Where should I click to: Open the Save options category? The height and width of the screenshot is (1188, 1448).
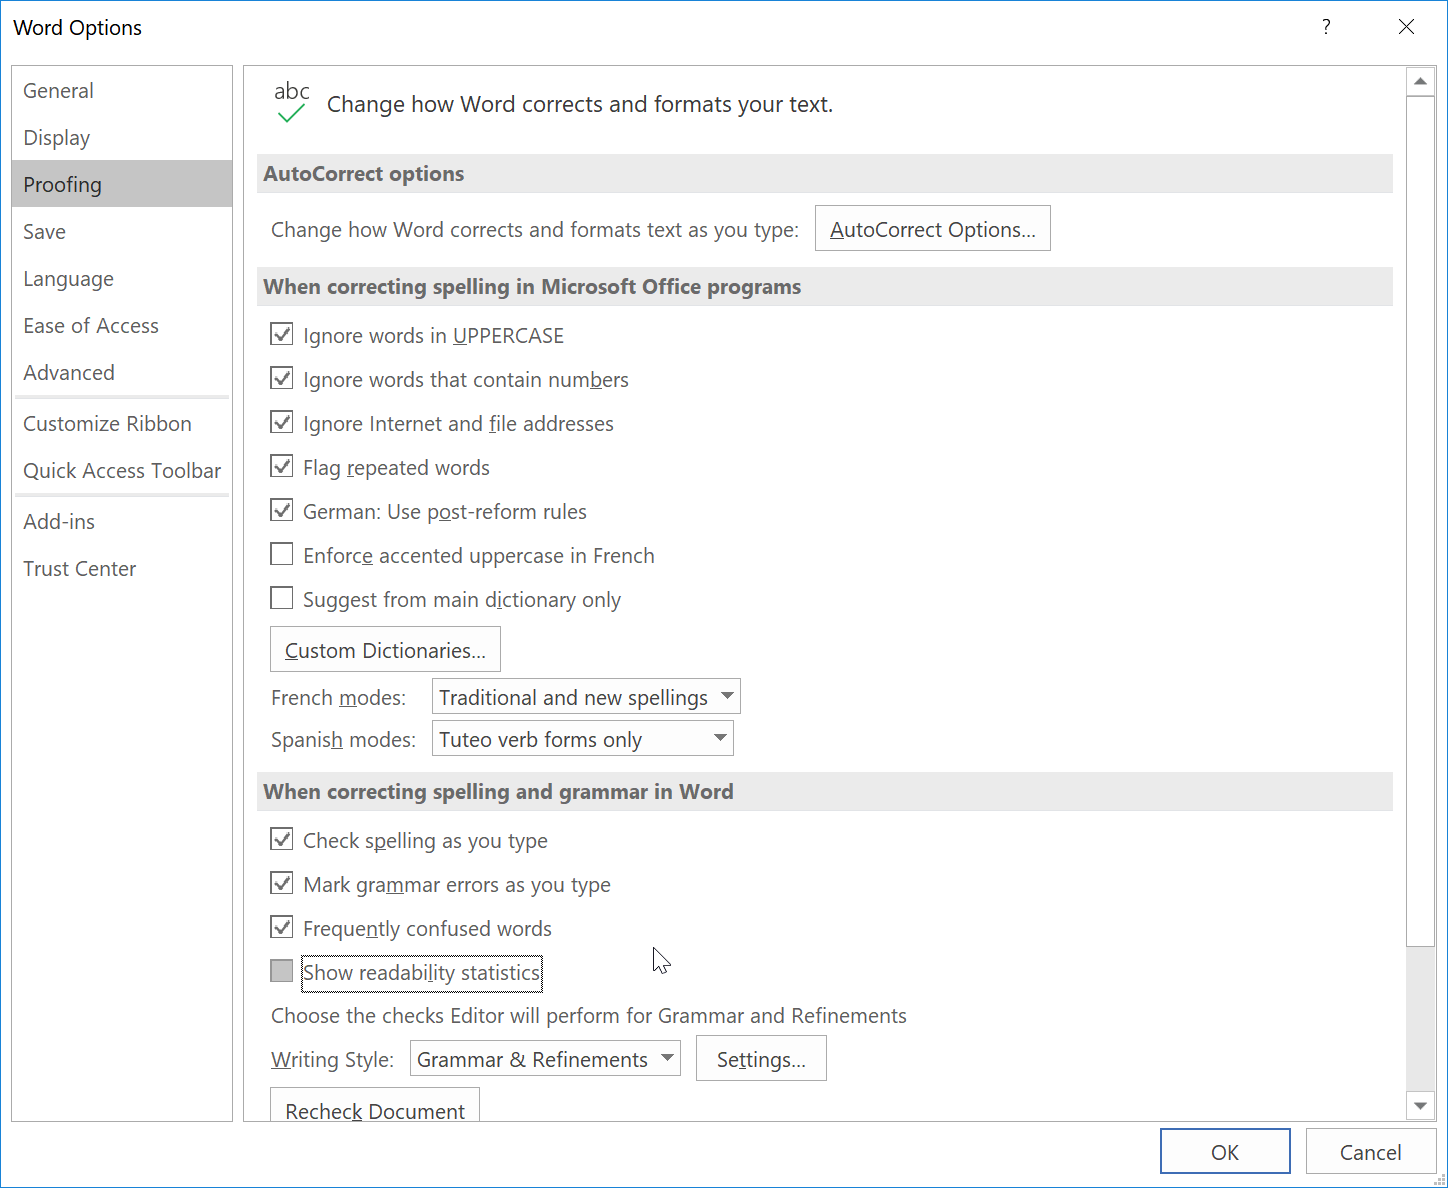(122, 231)
